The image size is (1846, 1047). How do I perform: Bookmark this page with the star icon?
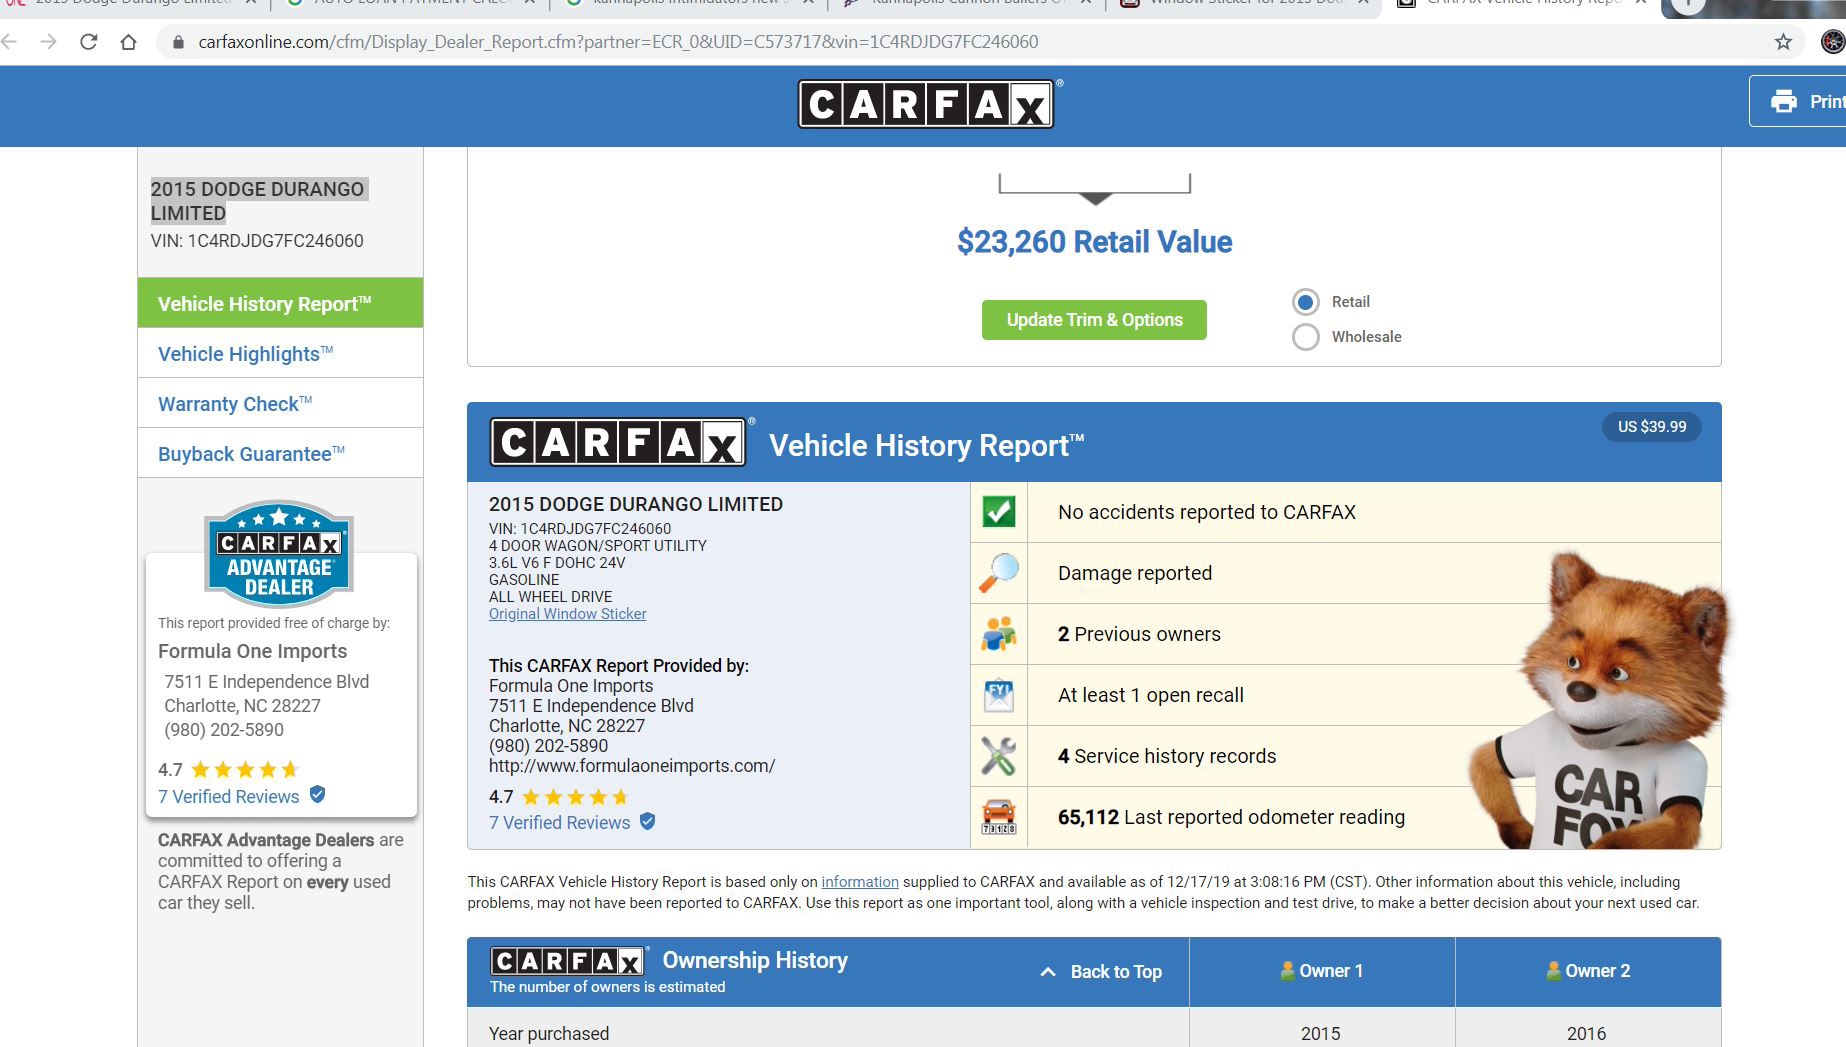point(1783,42)
